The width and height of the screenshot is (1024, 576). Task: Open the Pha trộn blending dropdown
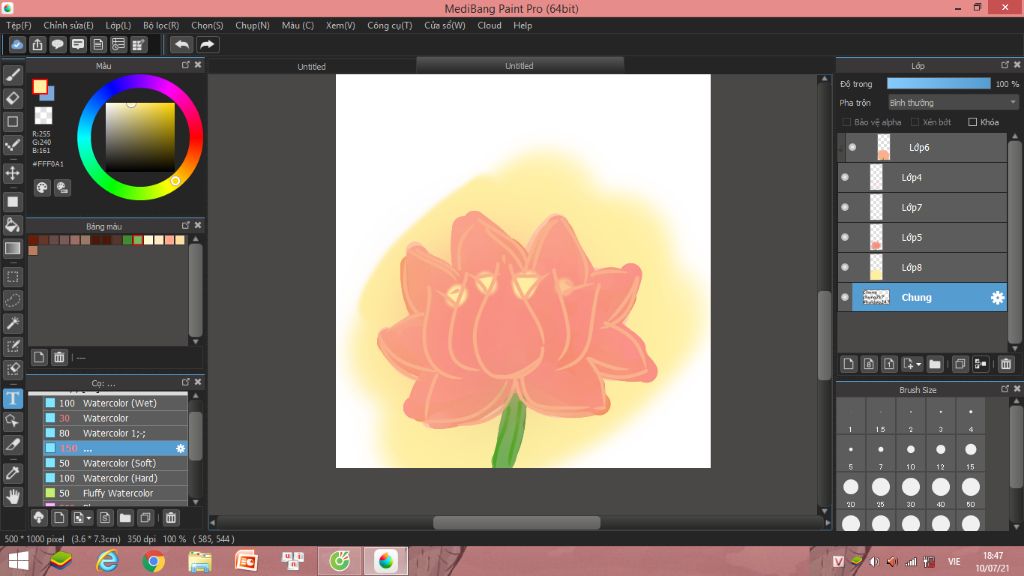click(x=952, y=103)
